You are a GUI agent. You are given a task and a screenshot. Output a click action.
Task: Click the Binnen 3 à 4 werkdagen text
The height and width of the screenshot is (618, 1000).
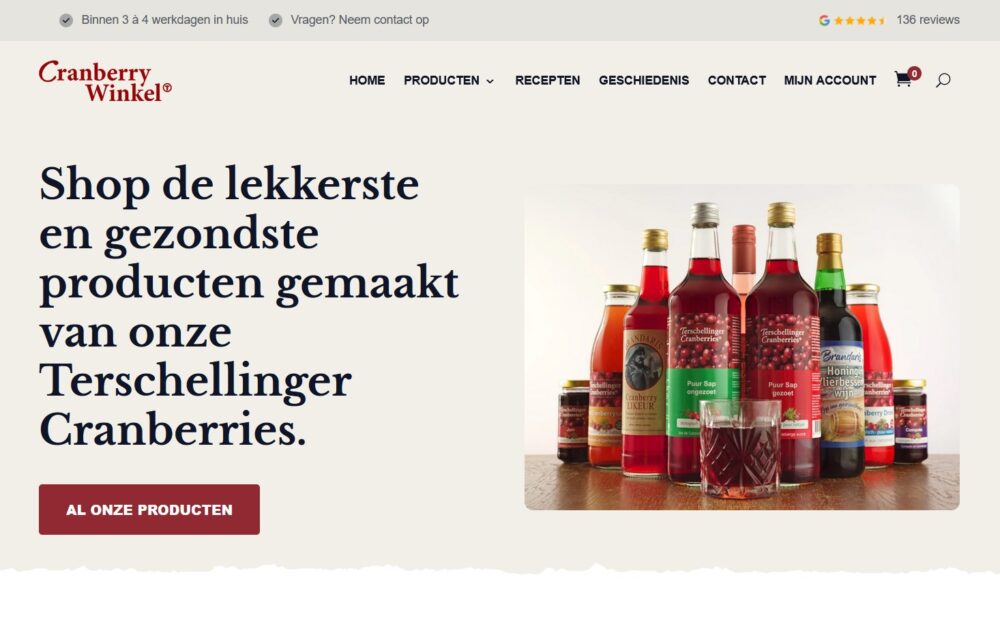(165, 20)
